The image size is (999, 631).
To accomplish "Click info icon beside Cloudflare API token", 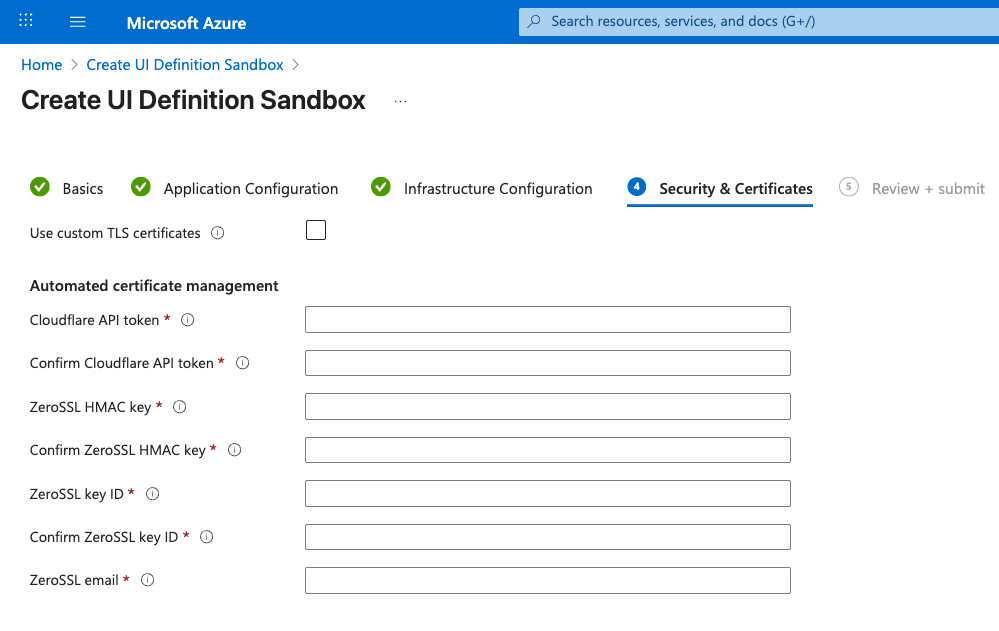I will pos(187,320).
